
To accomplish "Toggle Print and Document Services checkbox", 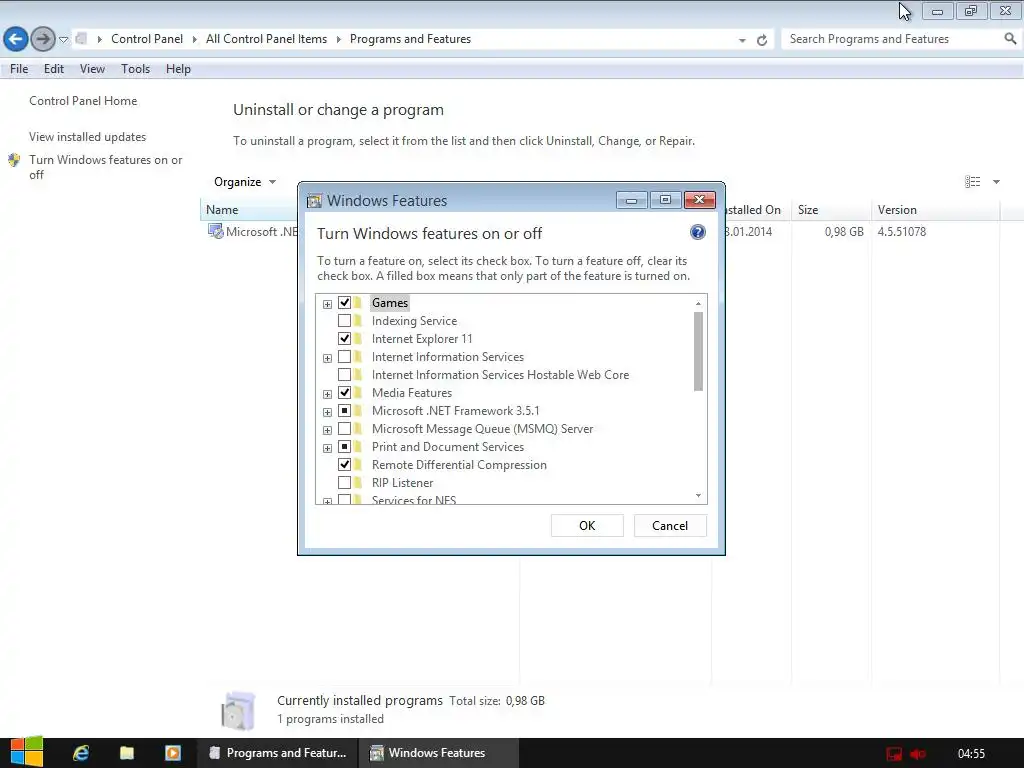I will click(344, 447).
